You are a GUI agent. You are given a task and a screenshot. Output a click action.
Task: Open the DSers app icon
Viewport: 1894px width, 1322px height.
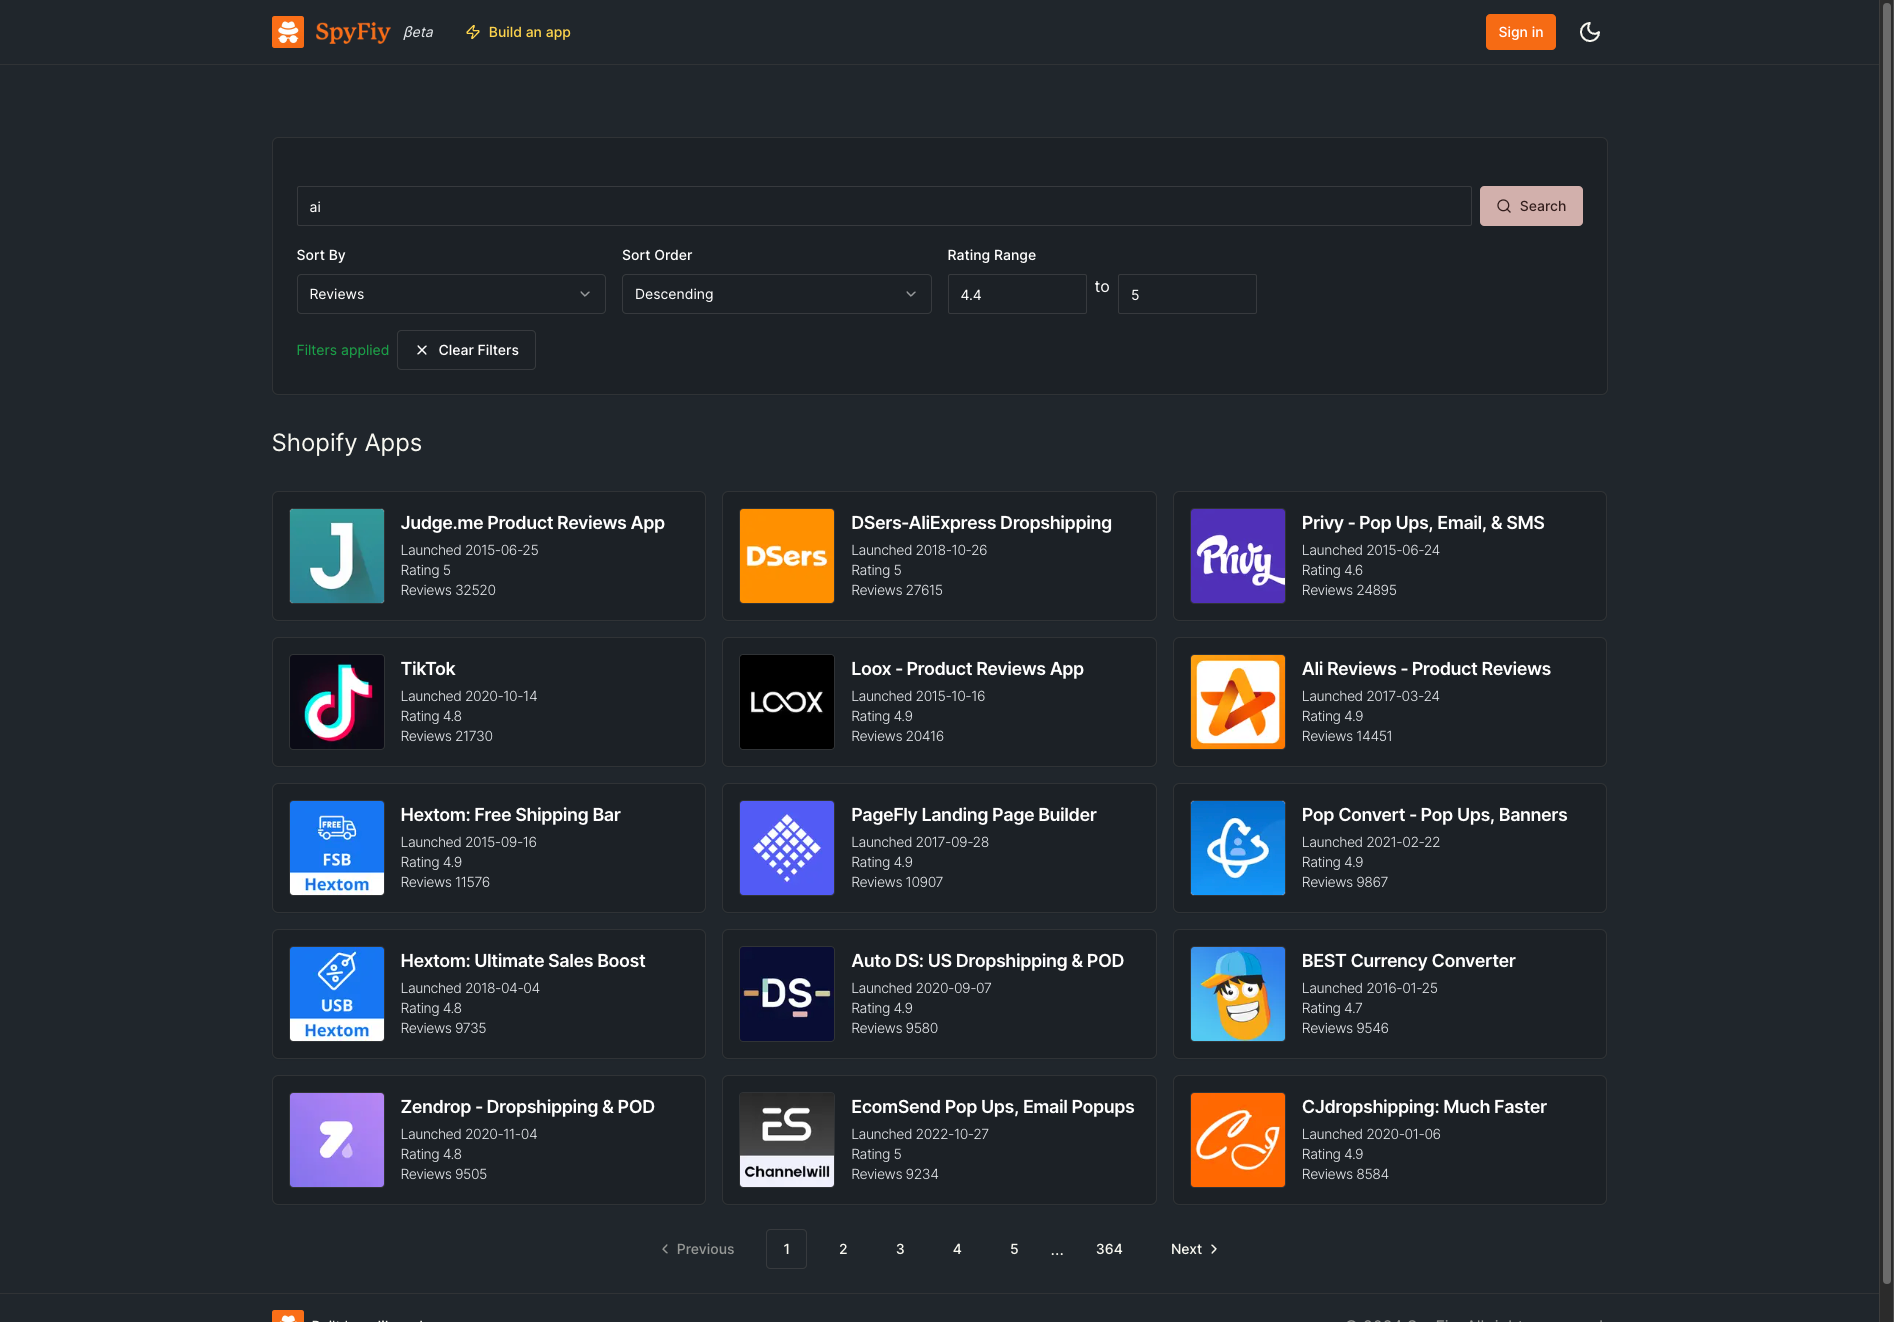pyautogui.click(x=787, y=556)
